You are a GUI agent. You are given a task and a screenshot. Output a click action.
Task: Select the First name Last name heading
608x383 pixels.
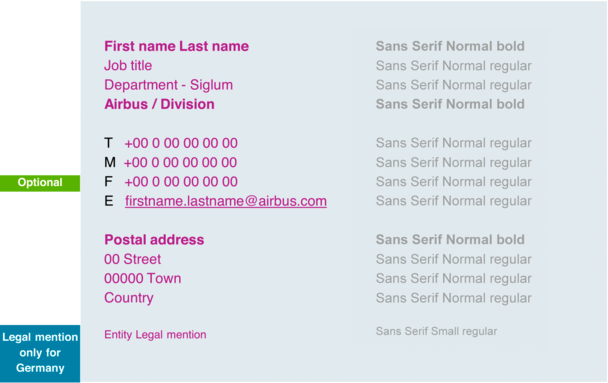click(176, 46)
